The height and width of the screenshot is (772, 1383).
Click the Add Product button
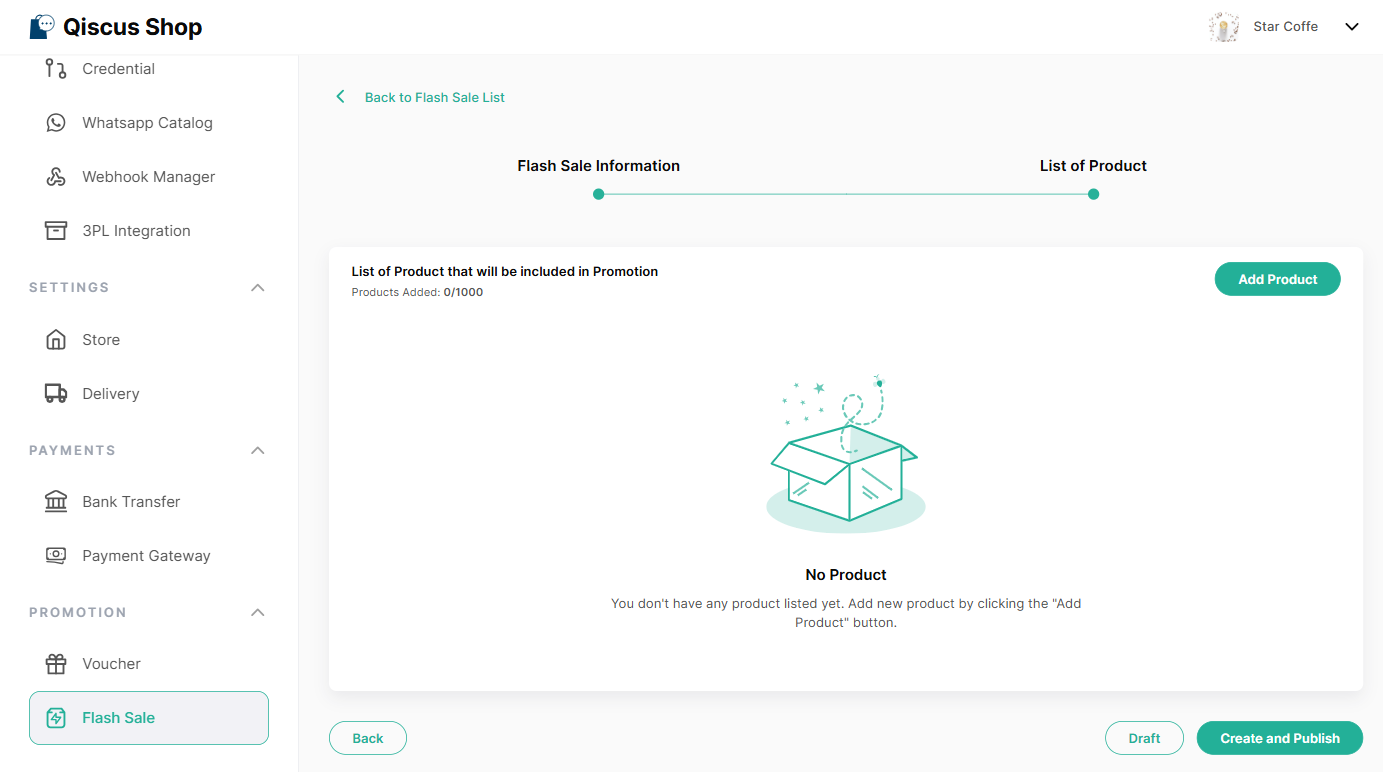pos(1277,279)
